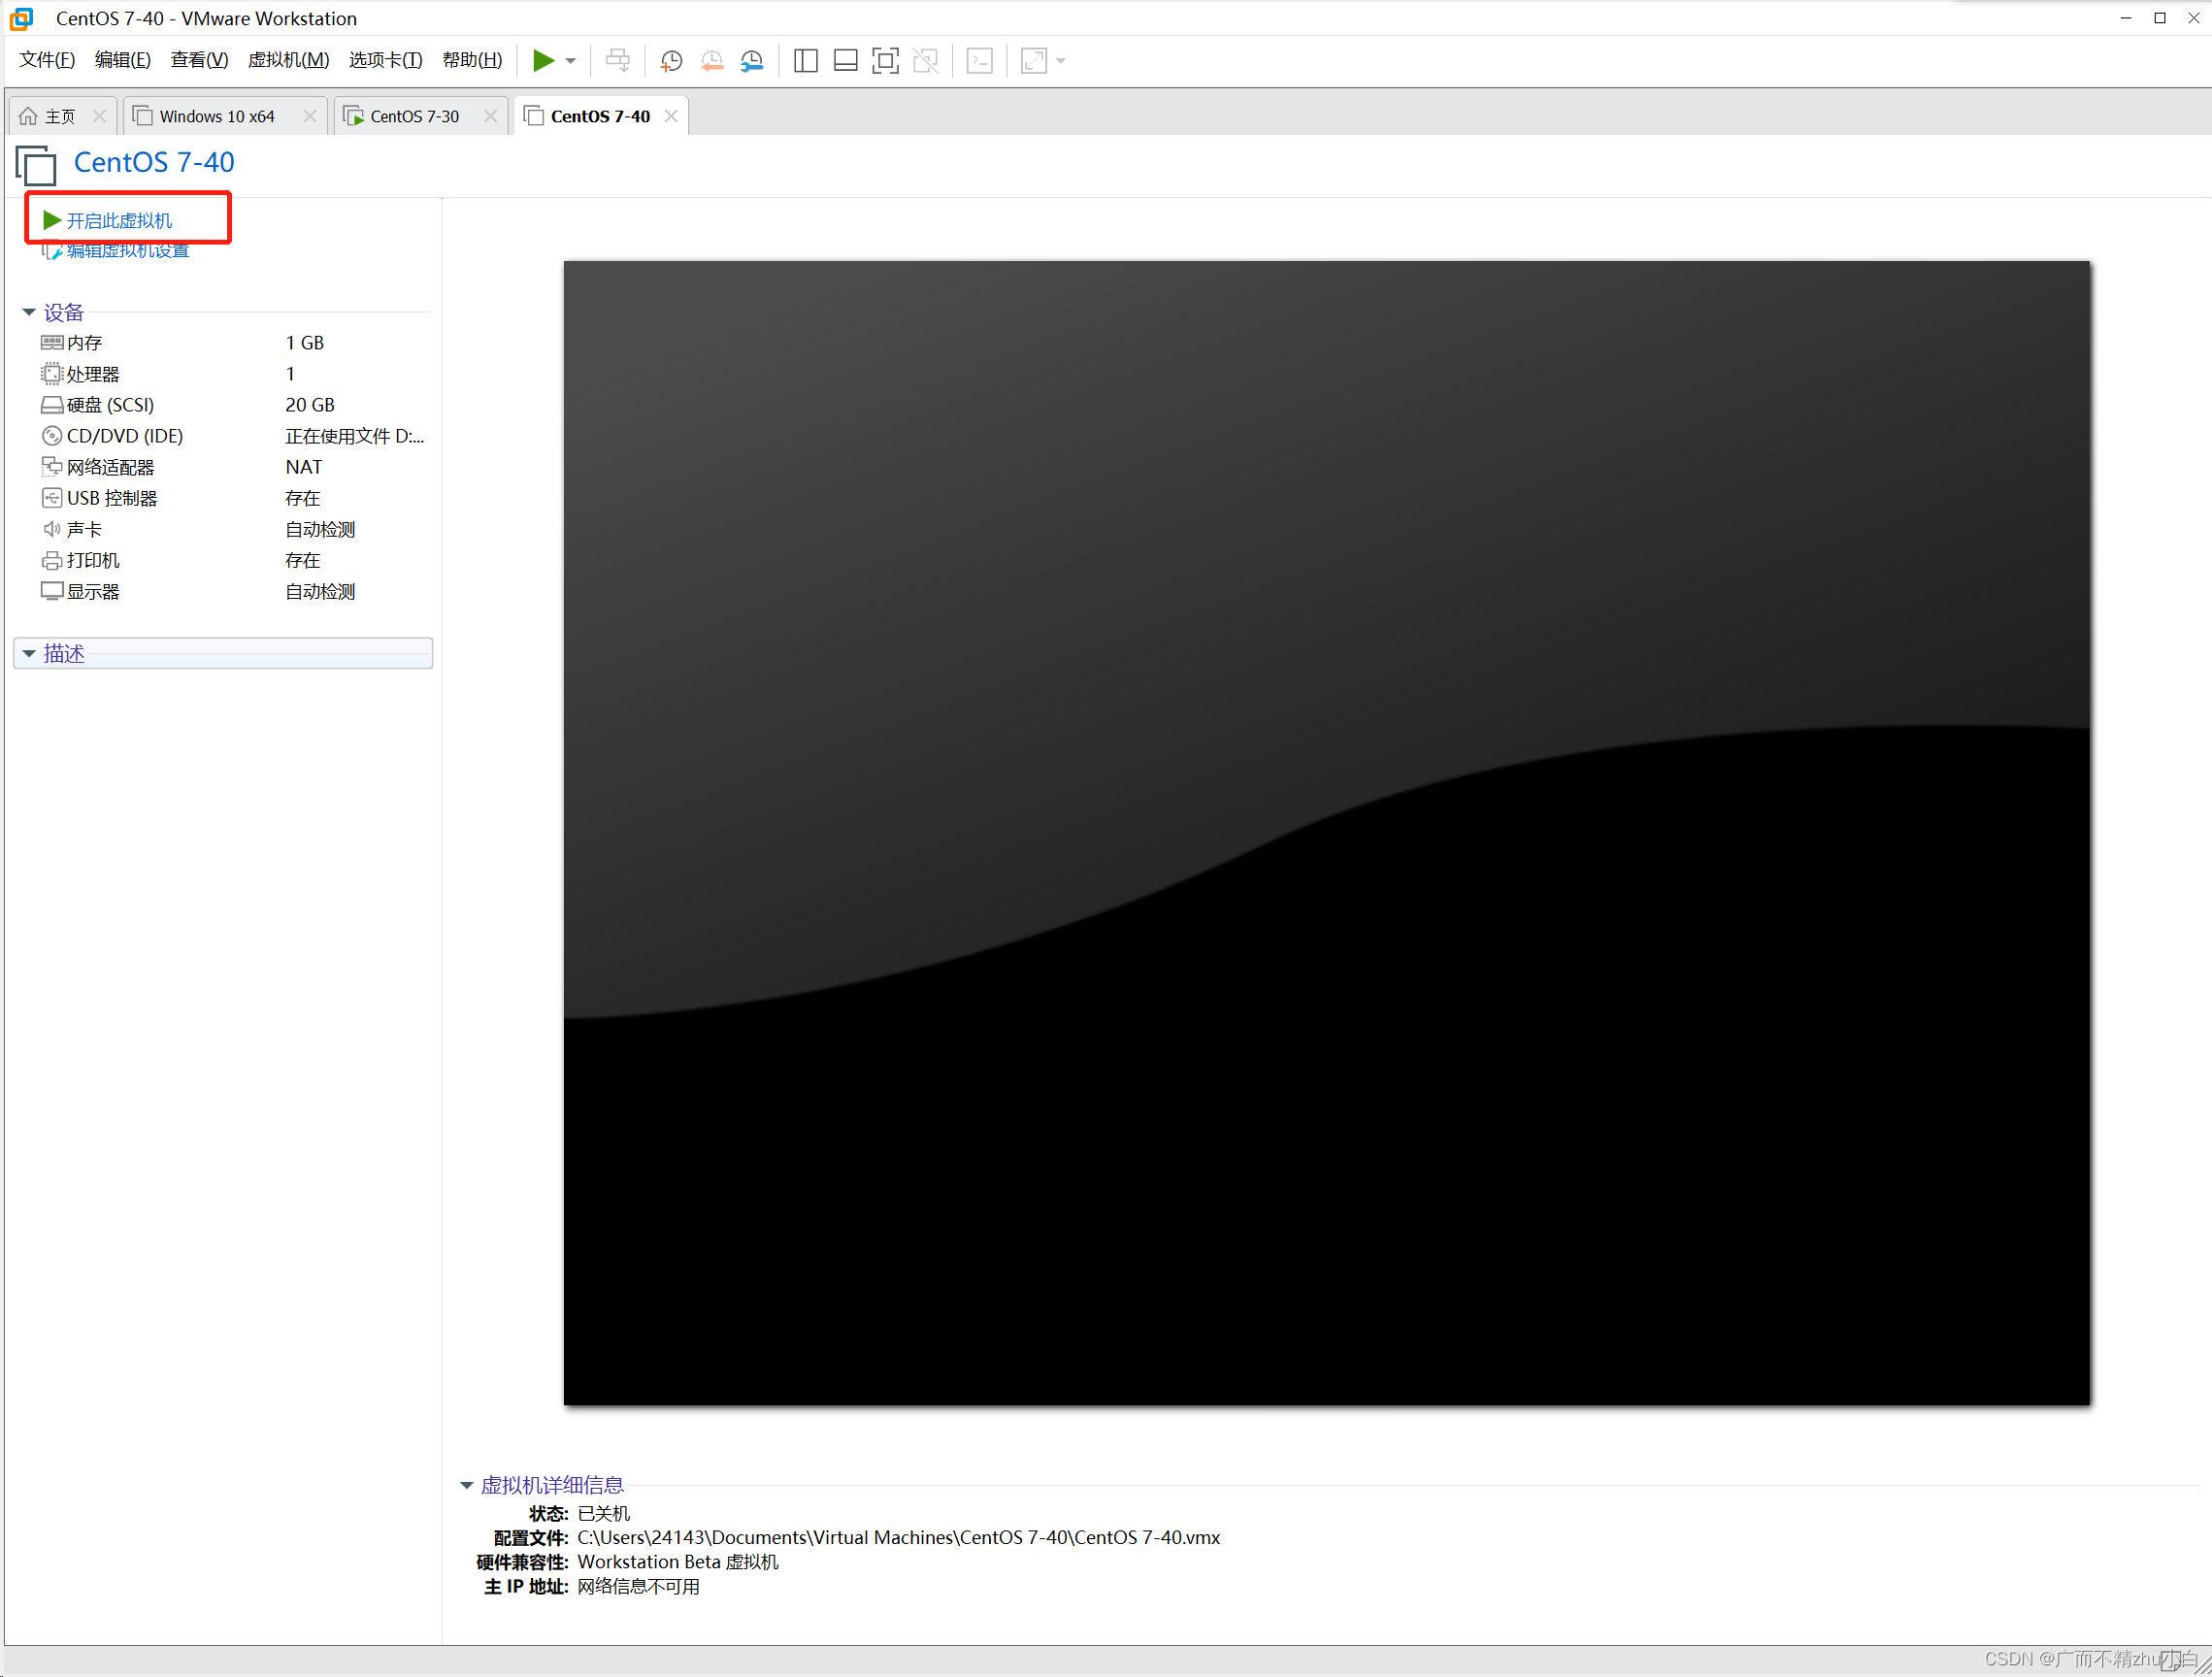Click the network adapter icon
The width and height of the screenshot is (2212, 1677).
pyautogui.click(x=52, y=467)
